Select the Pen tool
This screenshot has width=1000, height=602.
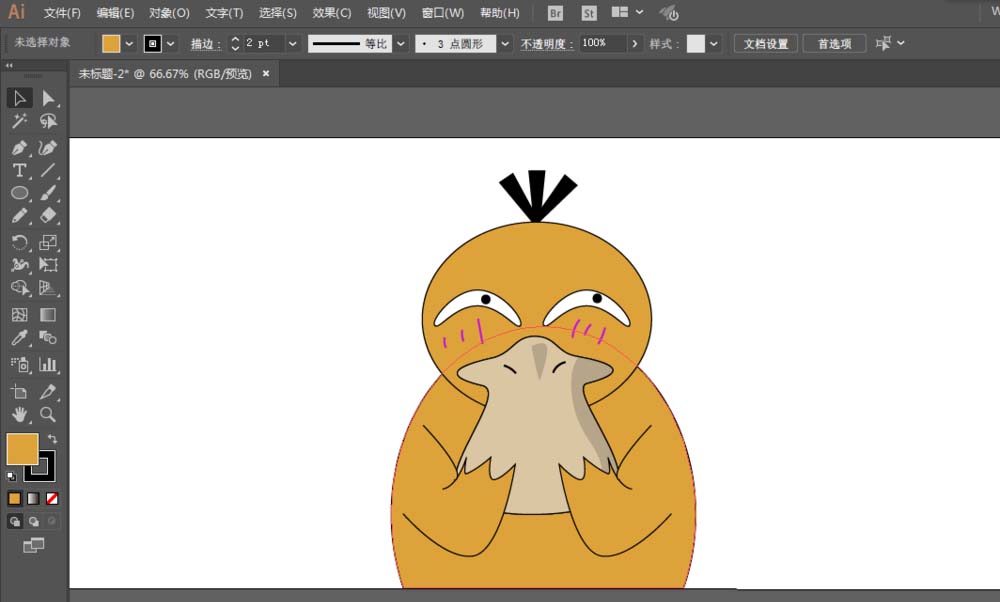coord(19,148)
